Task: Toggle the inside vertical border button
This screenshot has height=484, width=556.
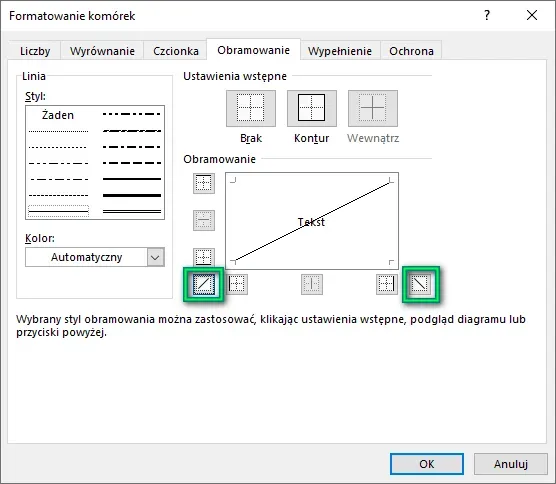Action: pos(312,284)
